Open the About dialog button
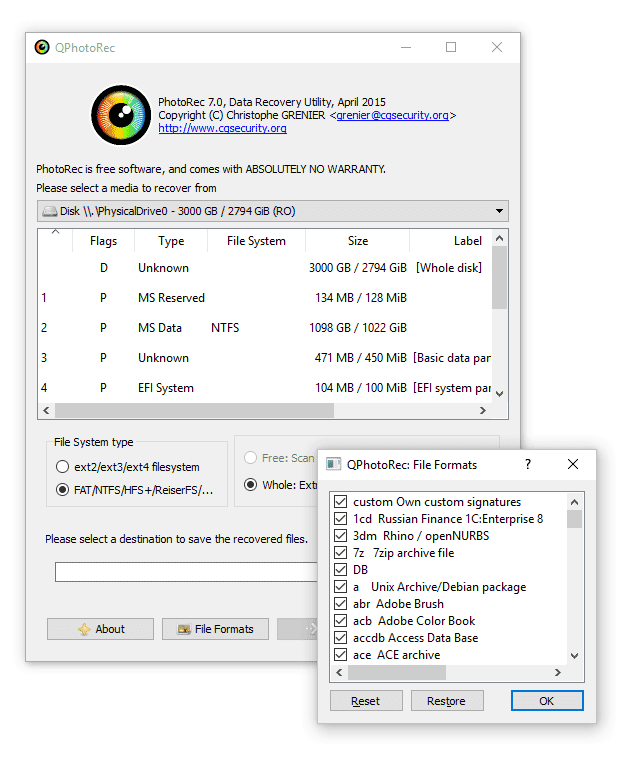Viewport: 628px width, 759px height. coord(100,629)
